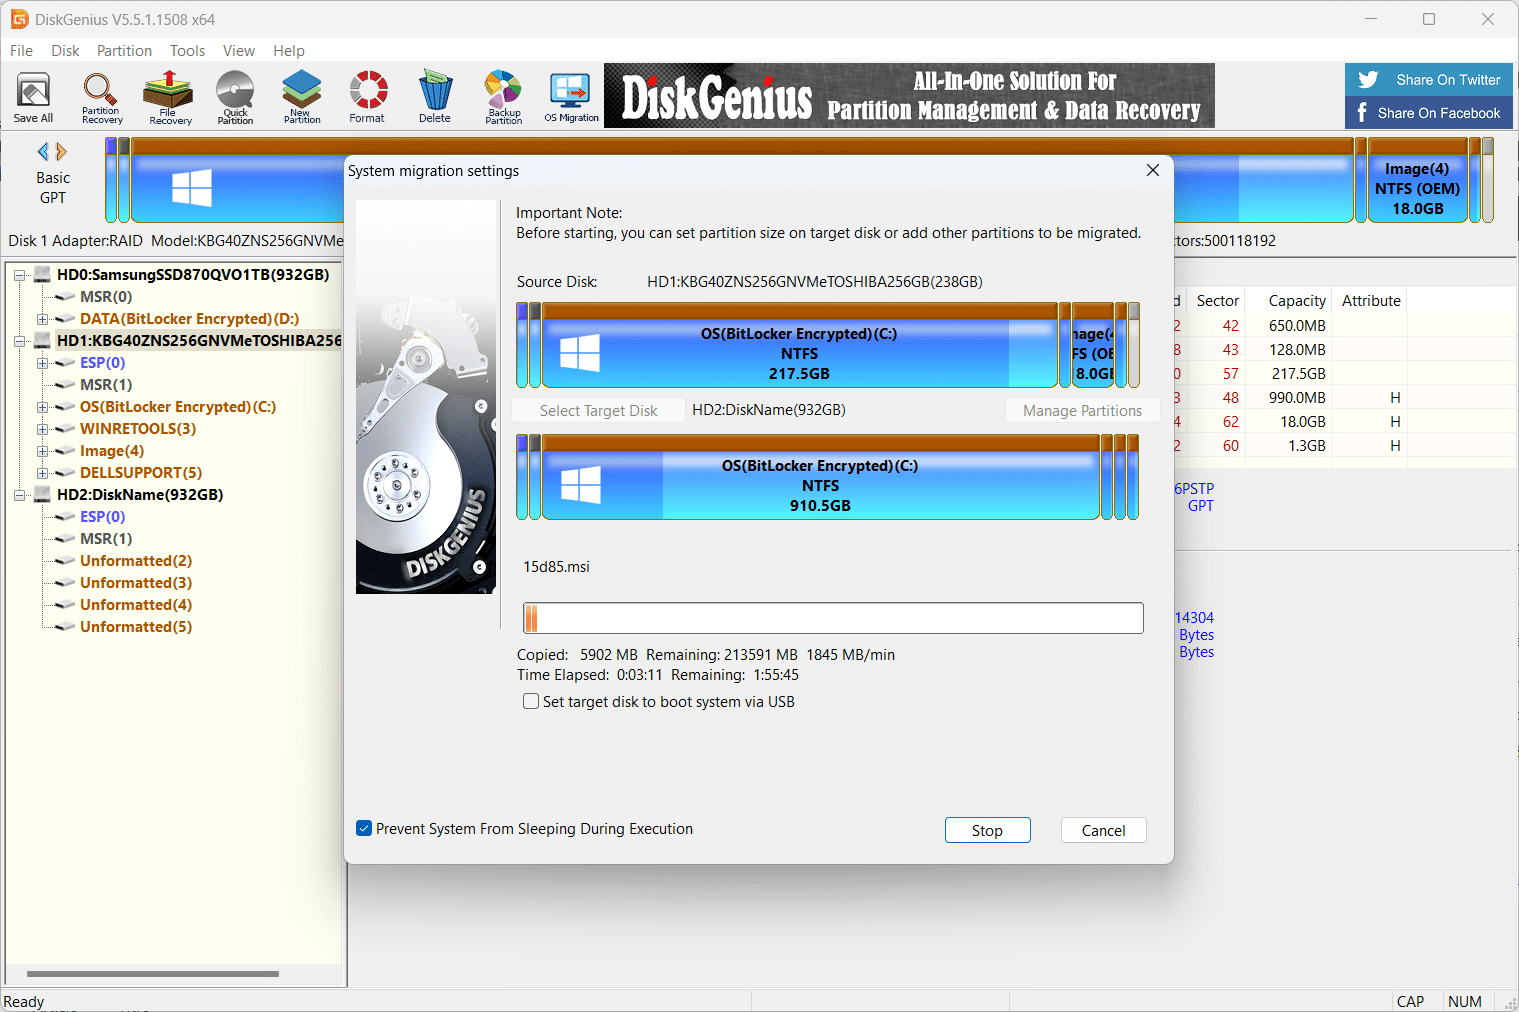Open the Help menu
Viewport: 1519px width, 1012px height.
[289, 50]
